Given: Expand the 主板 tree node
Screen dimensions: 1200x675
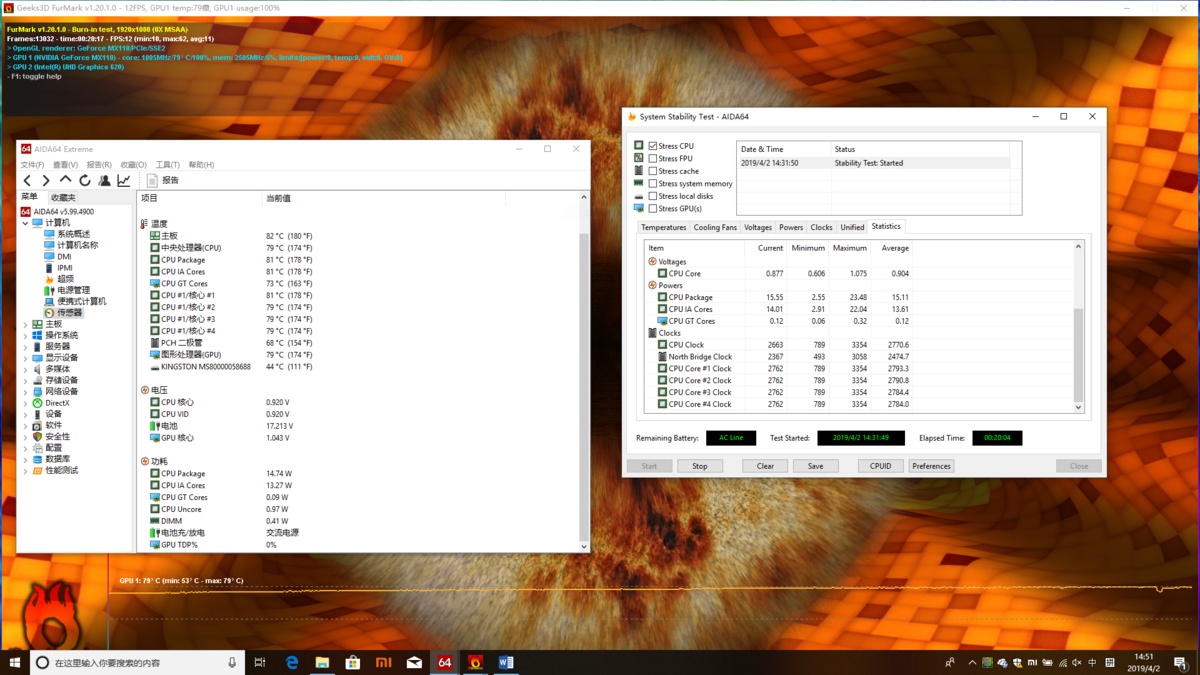Looking at the screenshot, I should pyautogui.click(x=26, y=324).
